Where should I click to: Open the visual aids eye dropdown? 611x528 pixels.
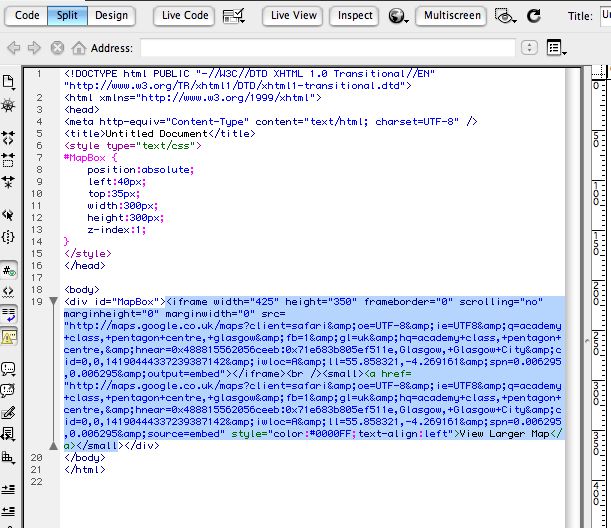[507, 16]
